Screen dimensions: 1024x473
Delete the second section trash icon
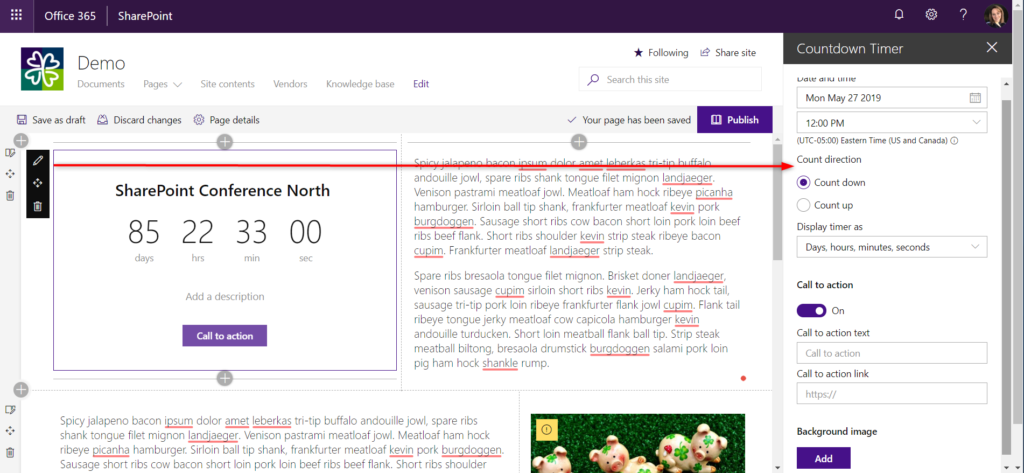click(10, 452)
